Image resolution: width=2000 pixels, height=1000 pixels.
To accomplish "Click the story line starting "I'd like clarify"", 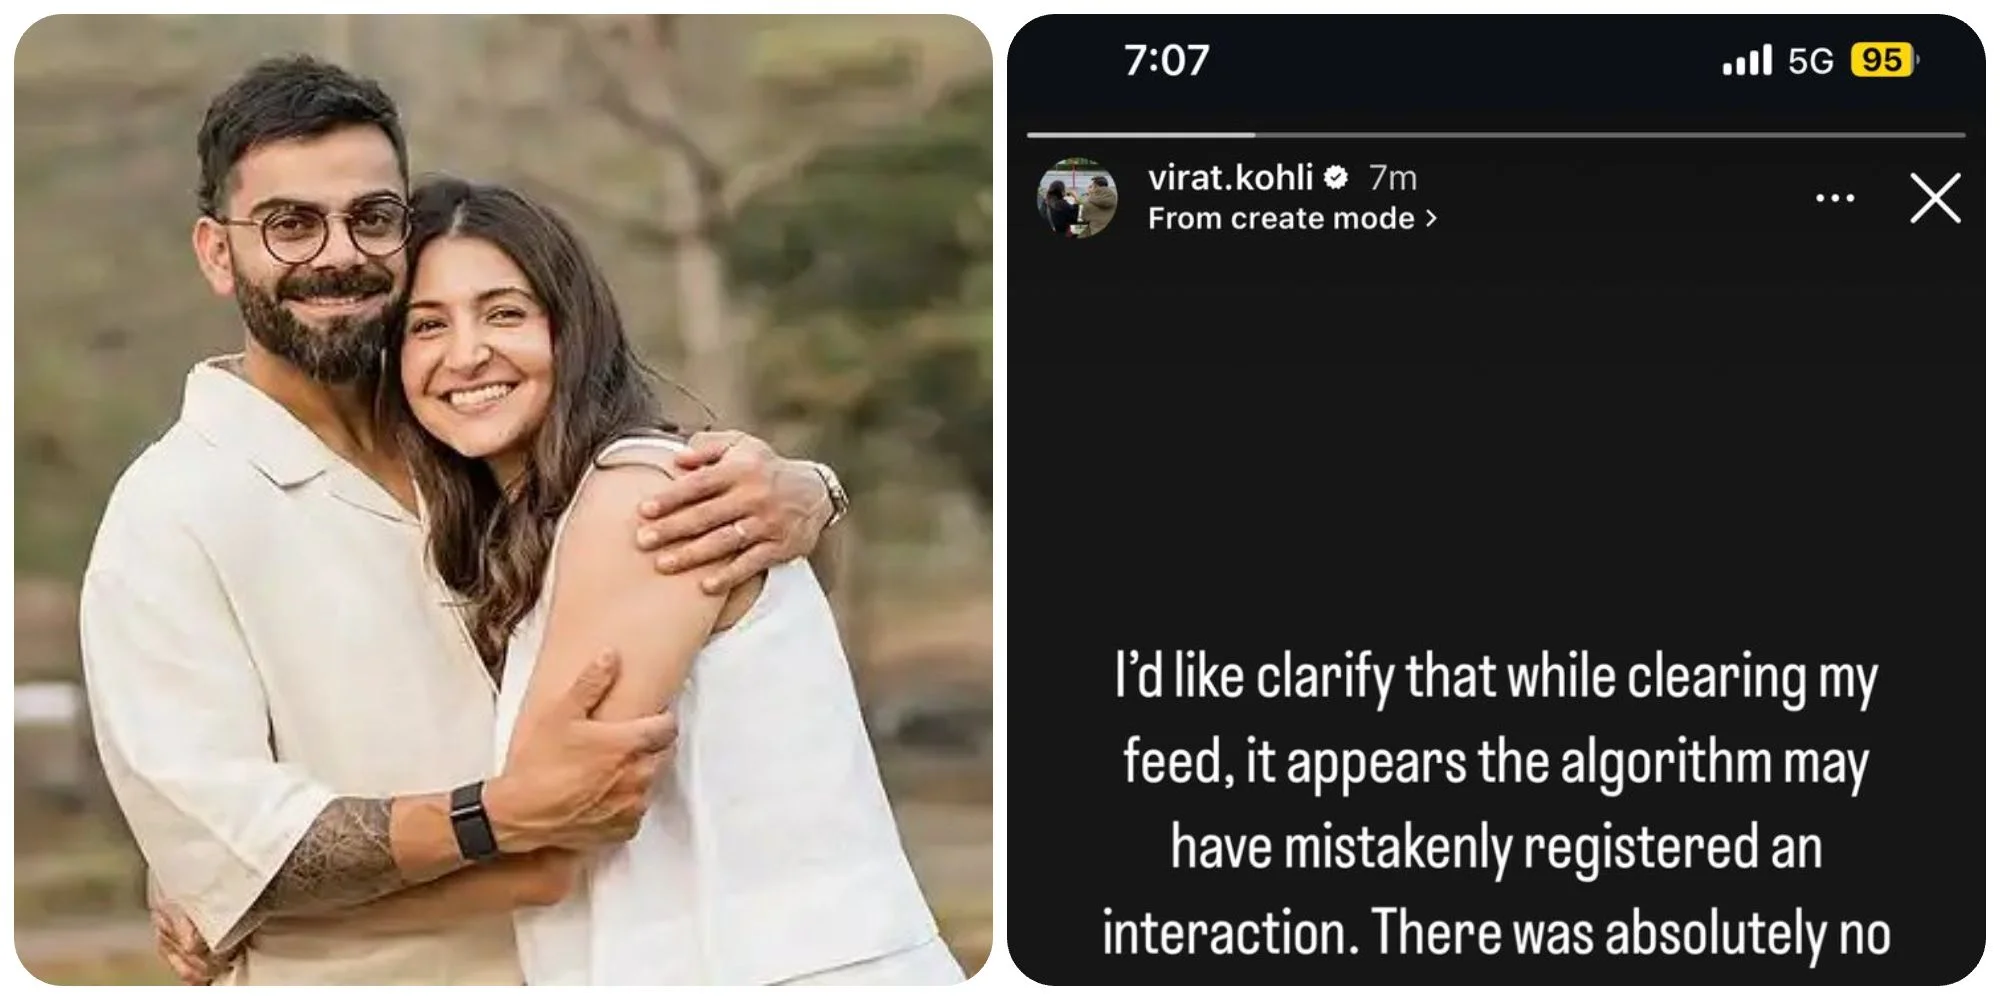I will [x=1496, y=678].
